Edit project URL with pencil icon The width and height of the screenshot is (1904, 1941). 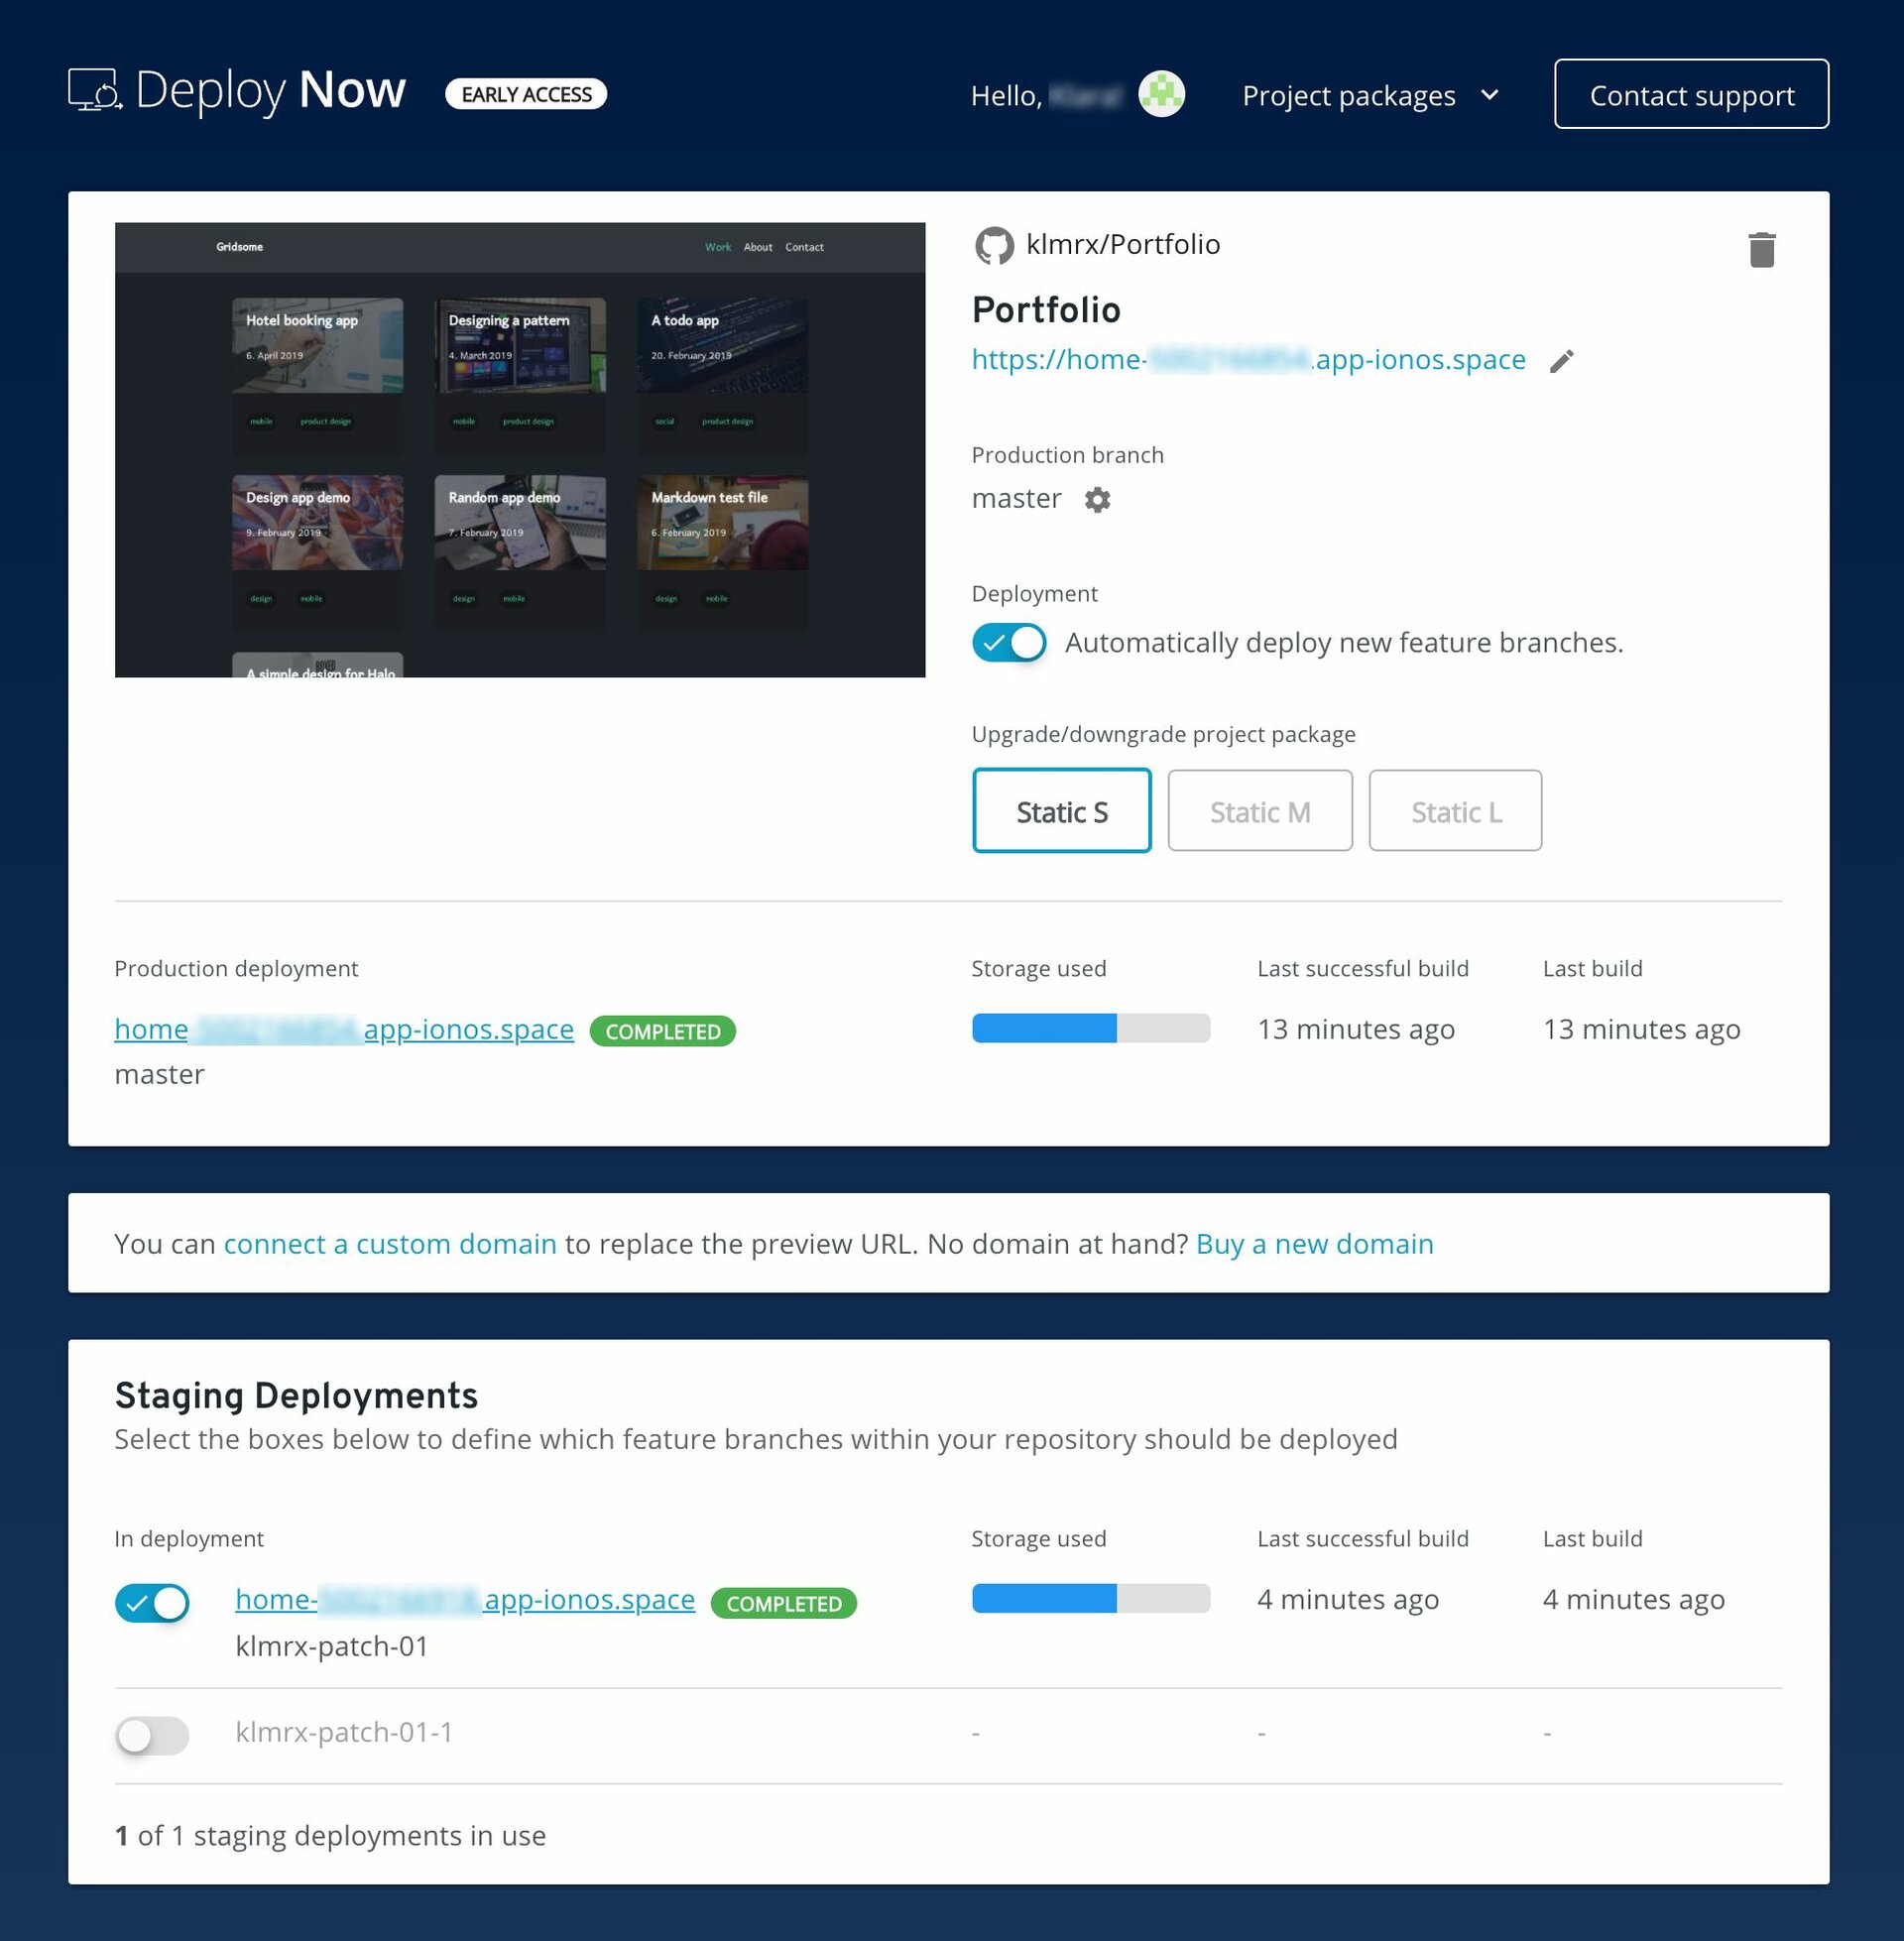(1561, 361)
